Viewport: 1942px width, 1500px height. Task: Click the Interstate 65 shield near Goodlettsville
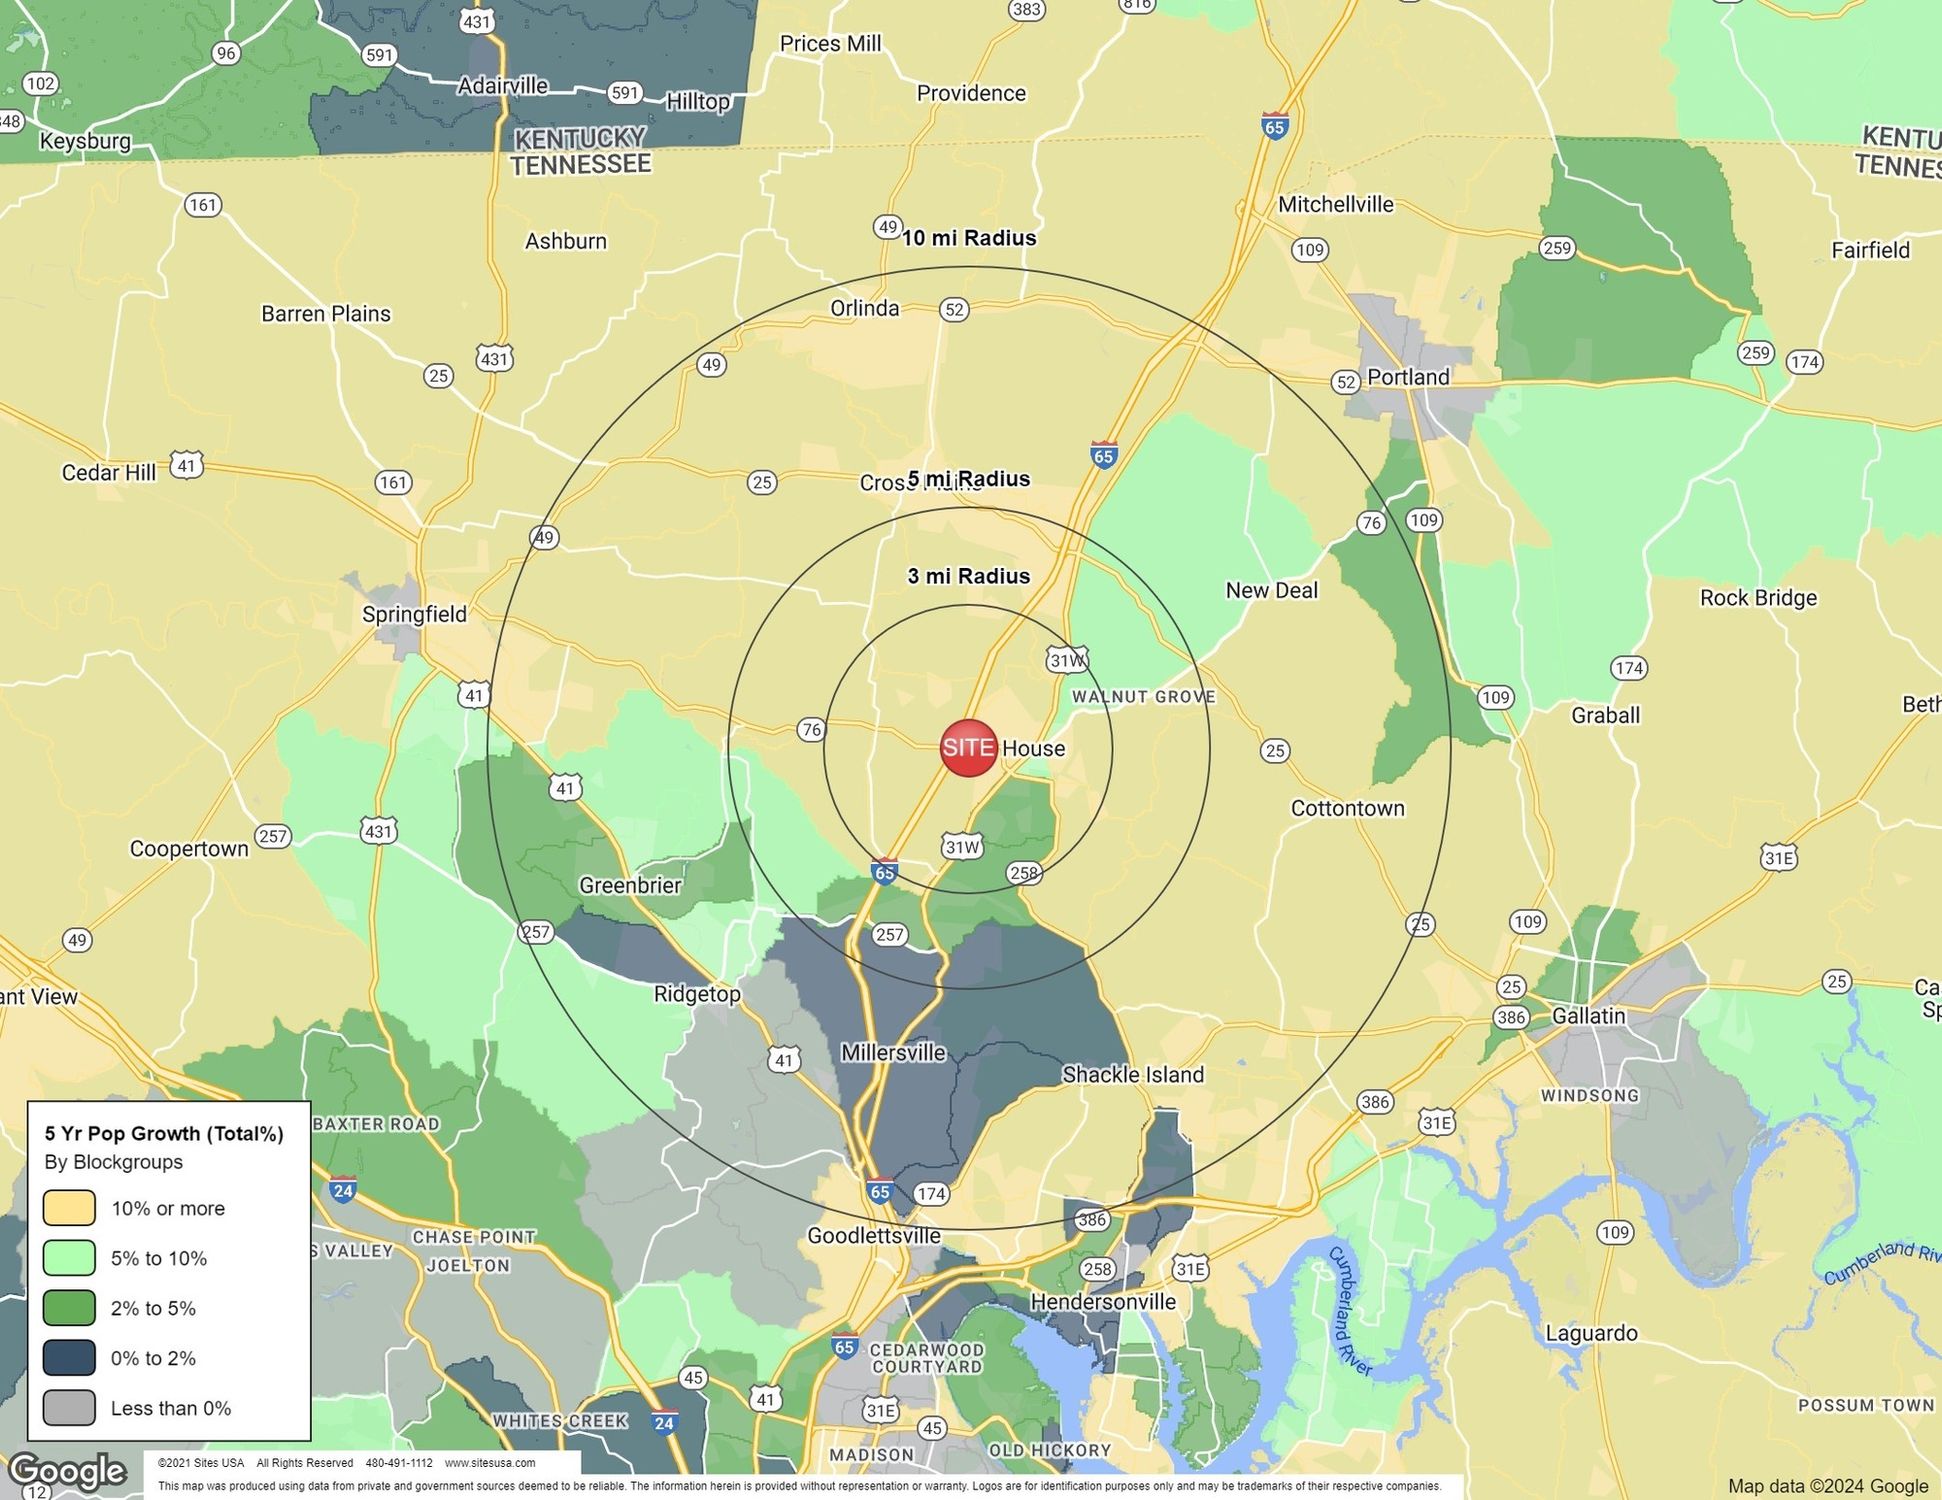pyautogui.click(x=879, y=1191)
